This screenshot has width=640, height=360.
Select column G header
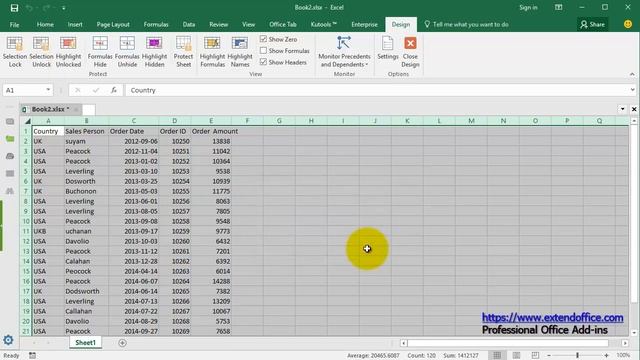pos(279,121)
